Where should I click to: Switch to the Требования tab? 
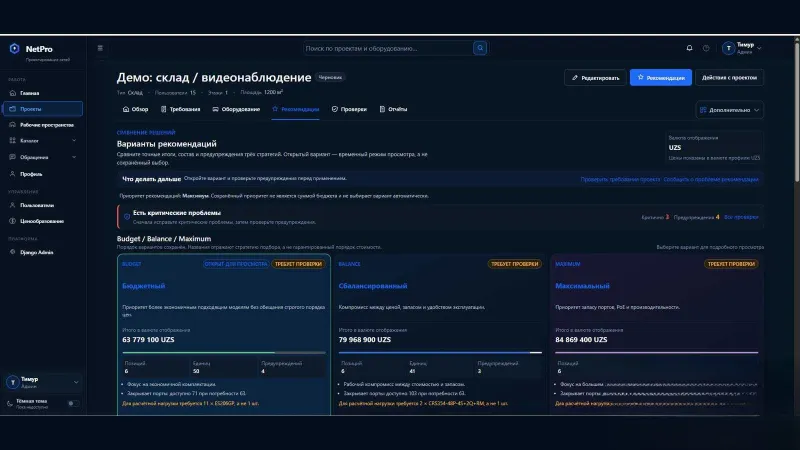(x=180, y=109)
